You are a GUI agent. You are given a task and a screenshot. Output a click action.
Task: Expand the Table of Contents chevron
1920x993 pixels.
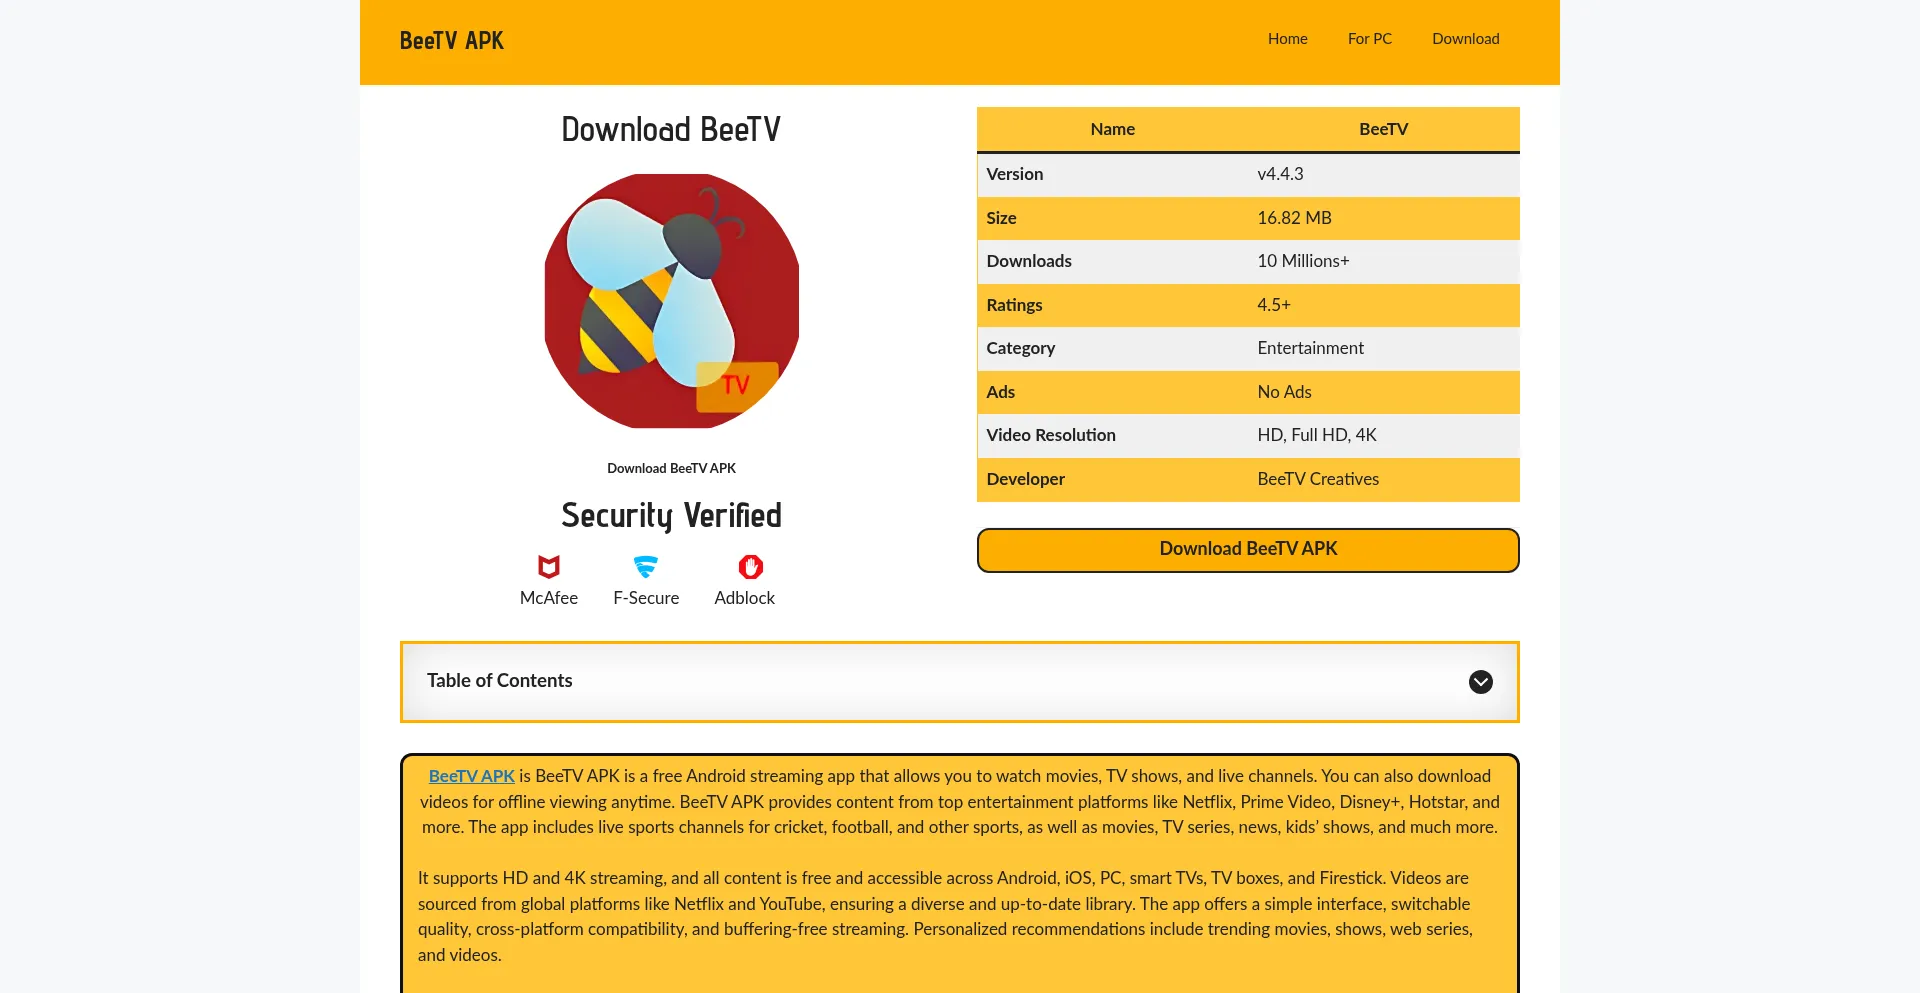1480,682
